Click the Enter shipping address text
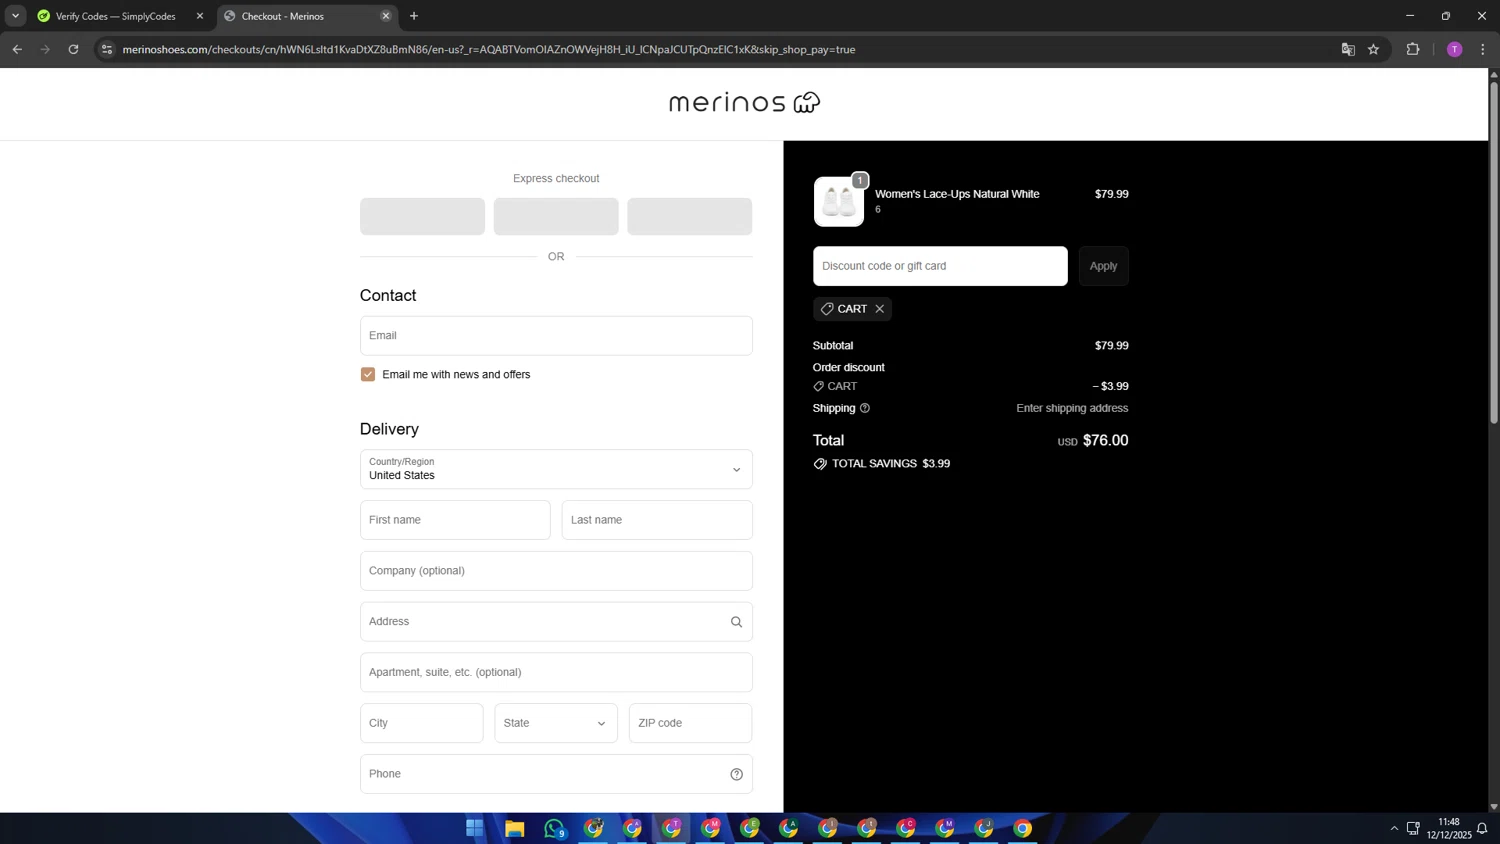The image size is (1500, 844). tap(1072, 408)
